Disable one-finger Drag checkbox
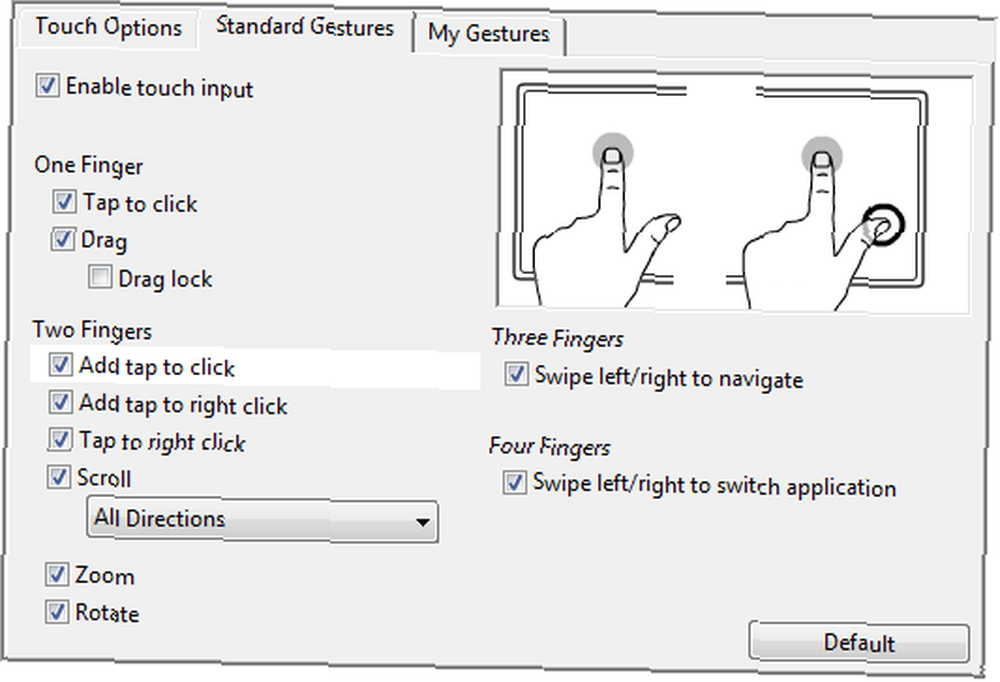The height and width of the screenshot is (682, 1000). pyautogui.click(x=62, y=239)
